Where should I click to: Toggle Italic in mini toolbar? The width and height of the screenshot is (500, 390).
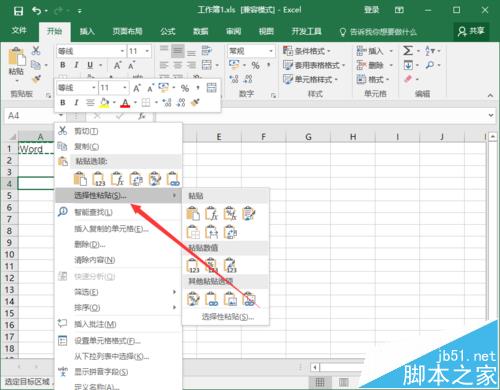(x=76, y=102)
